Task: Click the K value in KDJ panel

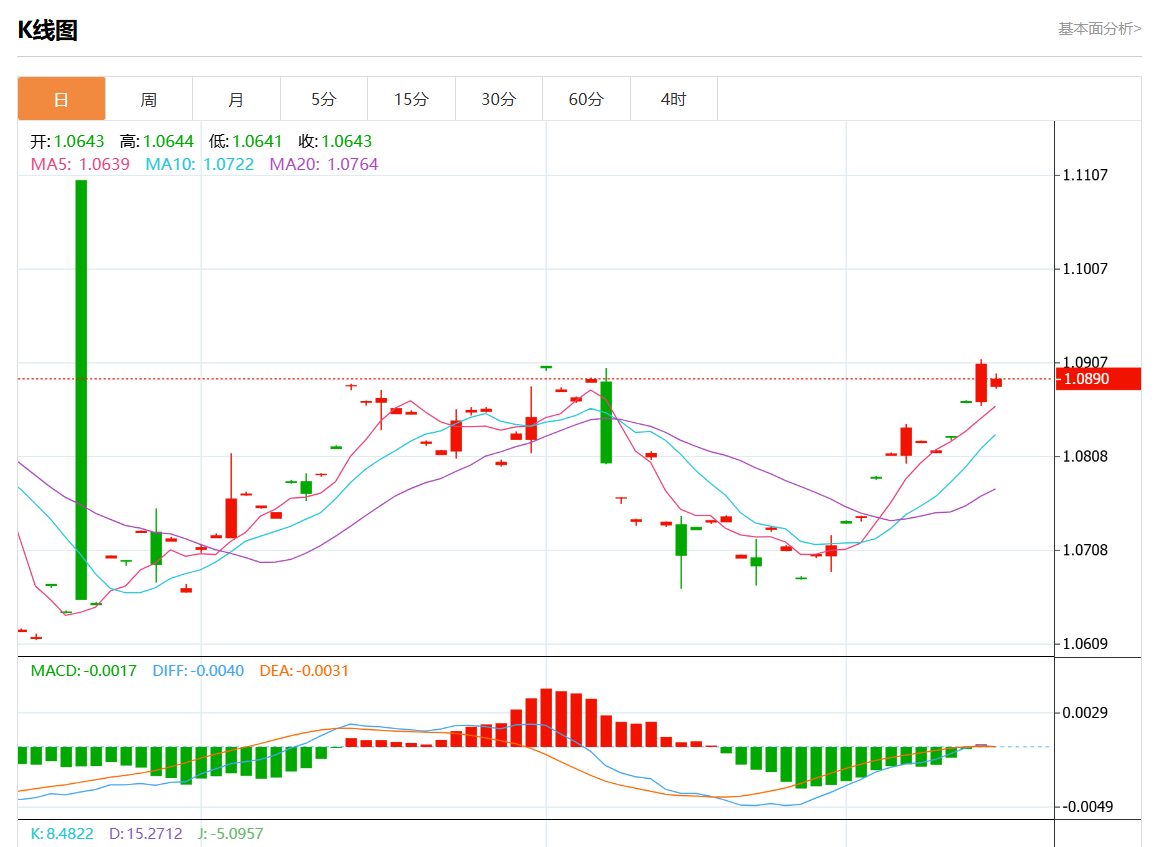Action: pos(62,833)
